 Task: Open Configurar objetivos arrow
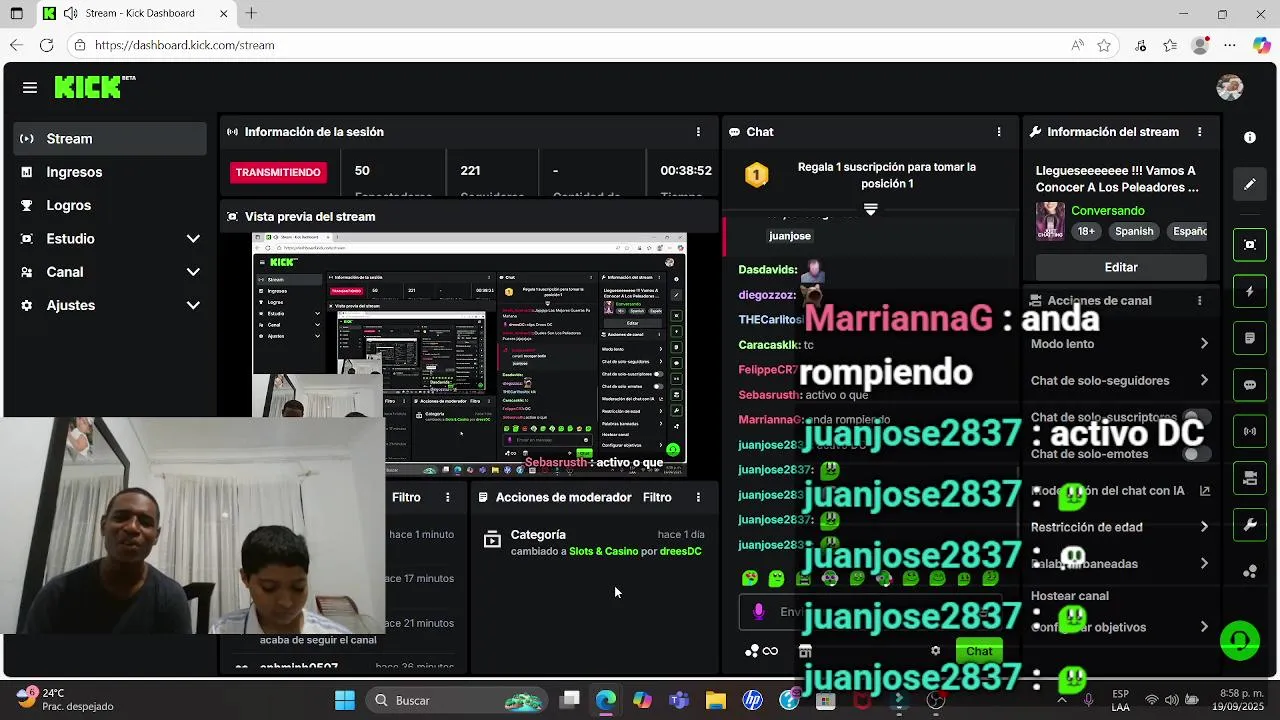[x=1204, y=627]
